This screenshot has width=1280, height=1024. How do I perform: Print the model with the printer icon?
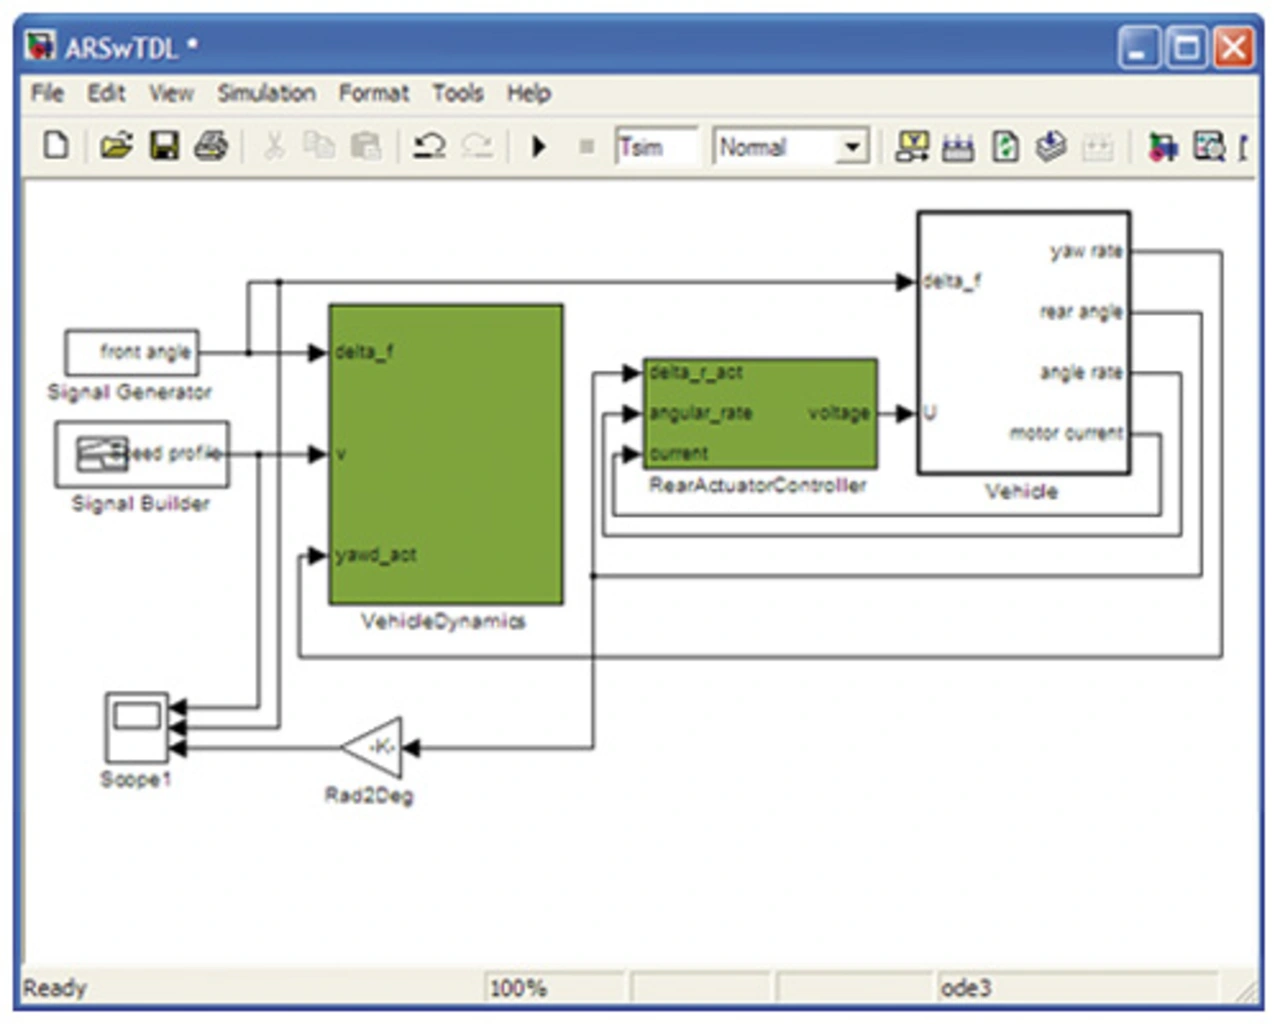pyautogui.click(x=211, y=146)
